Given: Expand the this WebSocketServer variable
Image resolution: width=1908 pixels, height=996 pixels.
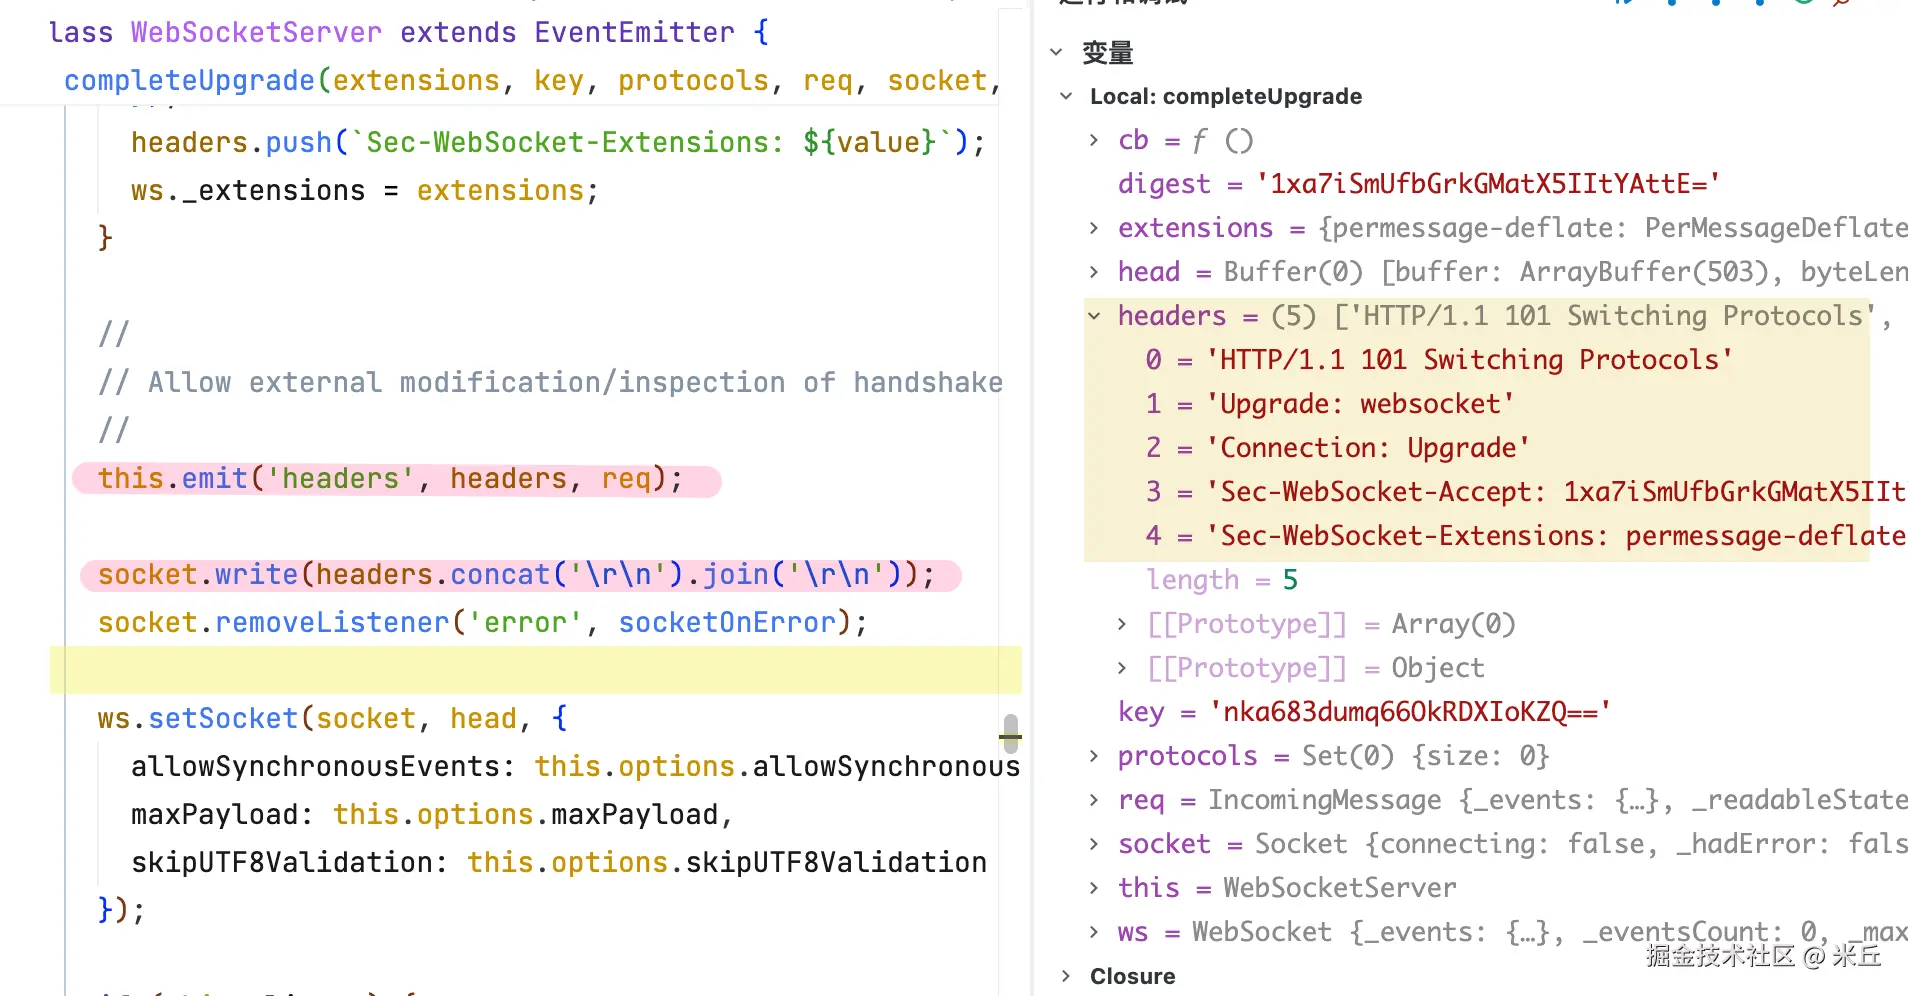Looking at the screenshot, I should (x=1094, y=888).
